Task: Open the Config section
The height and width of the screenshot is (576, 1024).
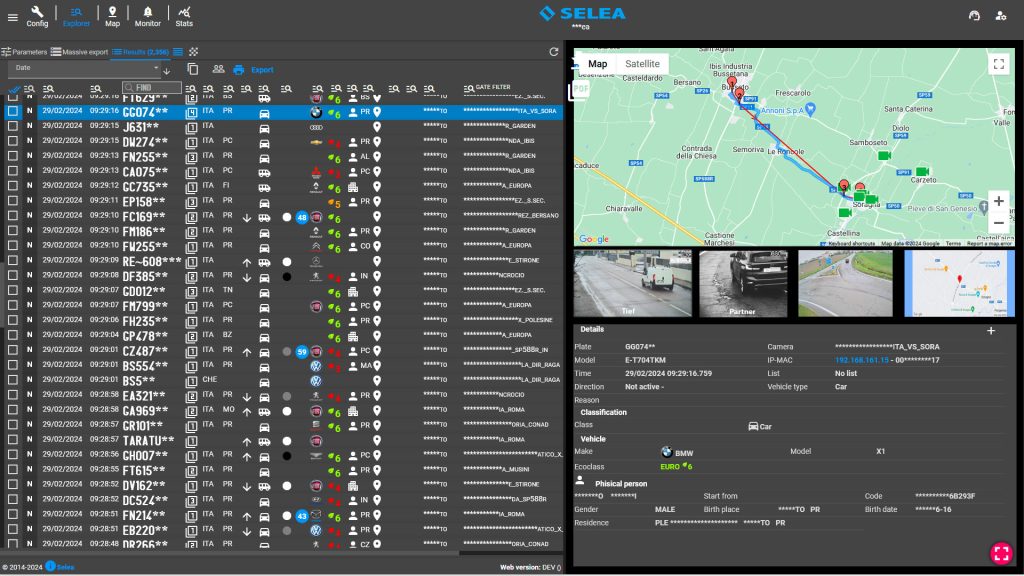Action: click(37, 16)
